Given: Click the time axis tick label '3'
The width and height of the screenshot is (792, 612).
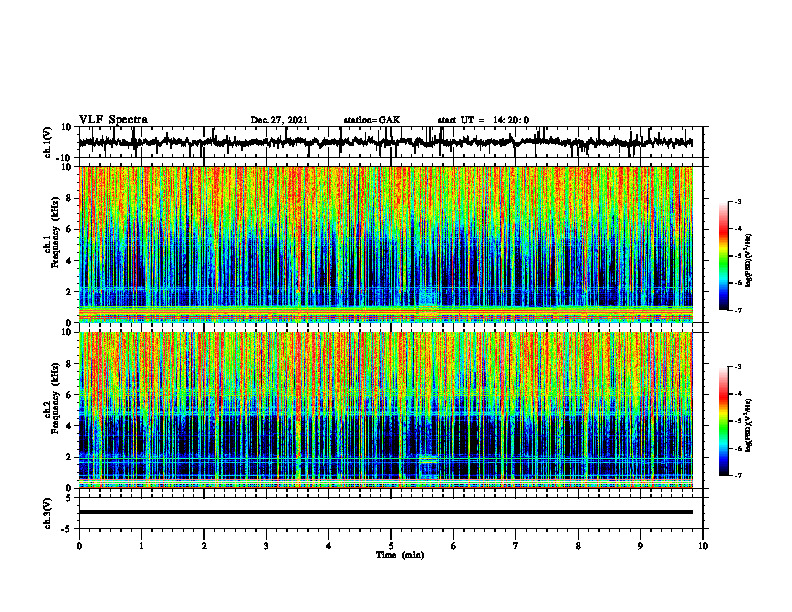Looking at the screenshot, I should pos(266,546).
